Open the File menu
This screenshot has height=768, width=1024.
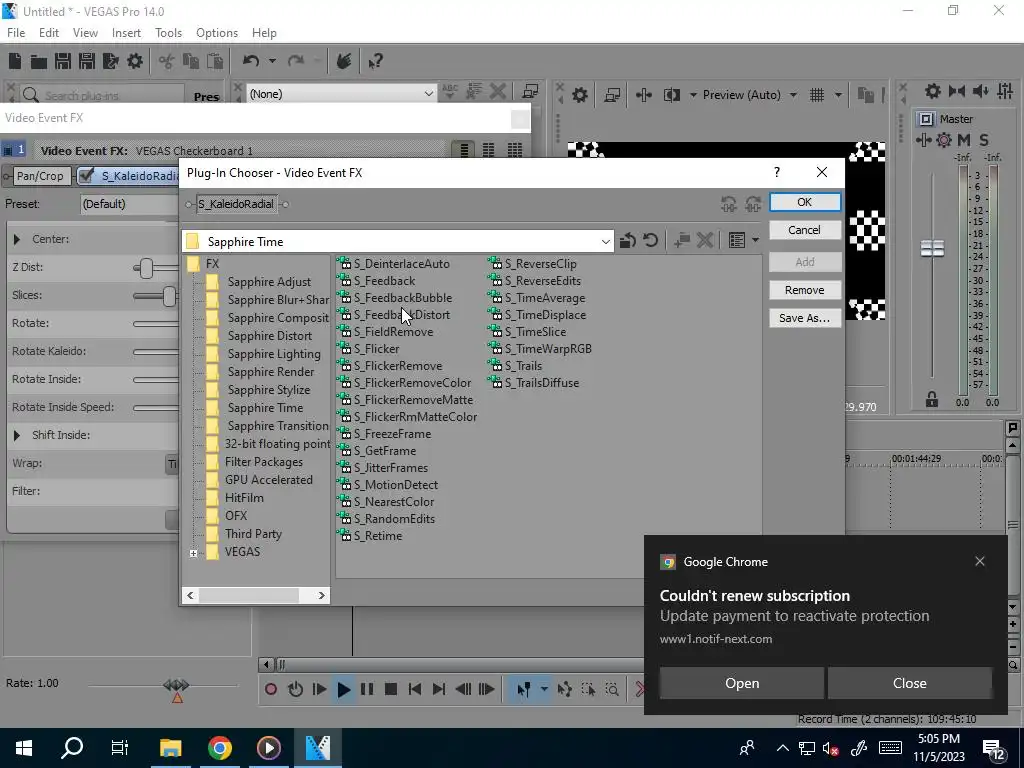(16, 33)
